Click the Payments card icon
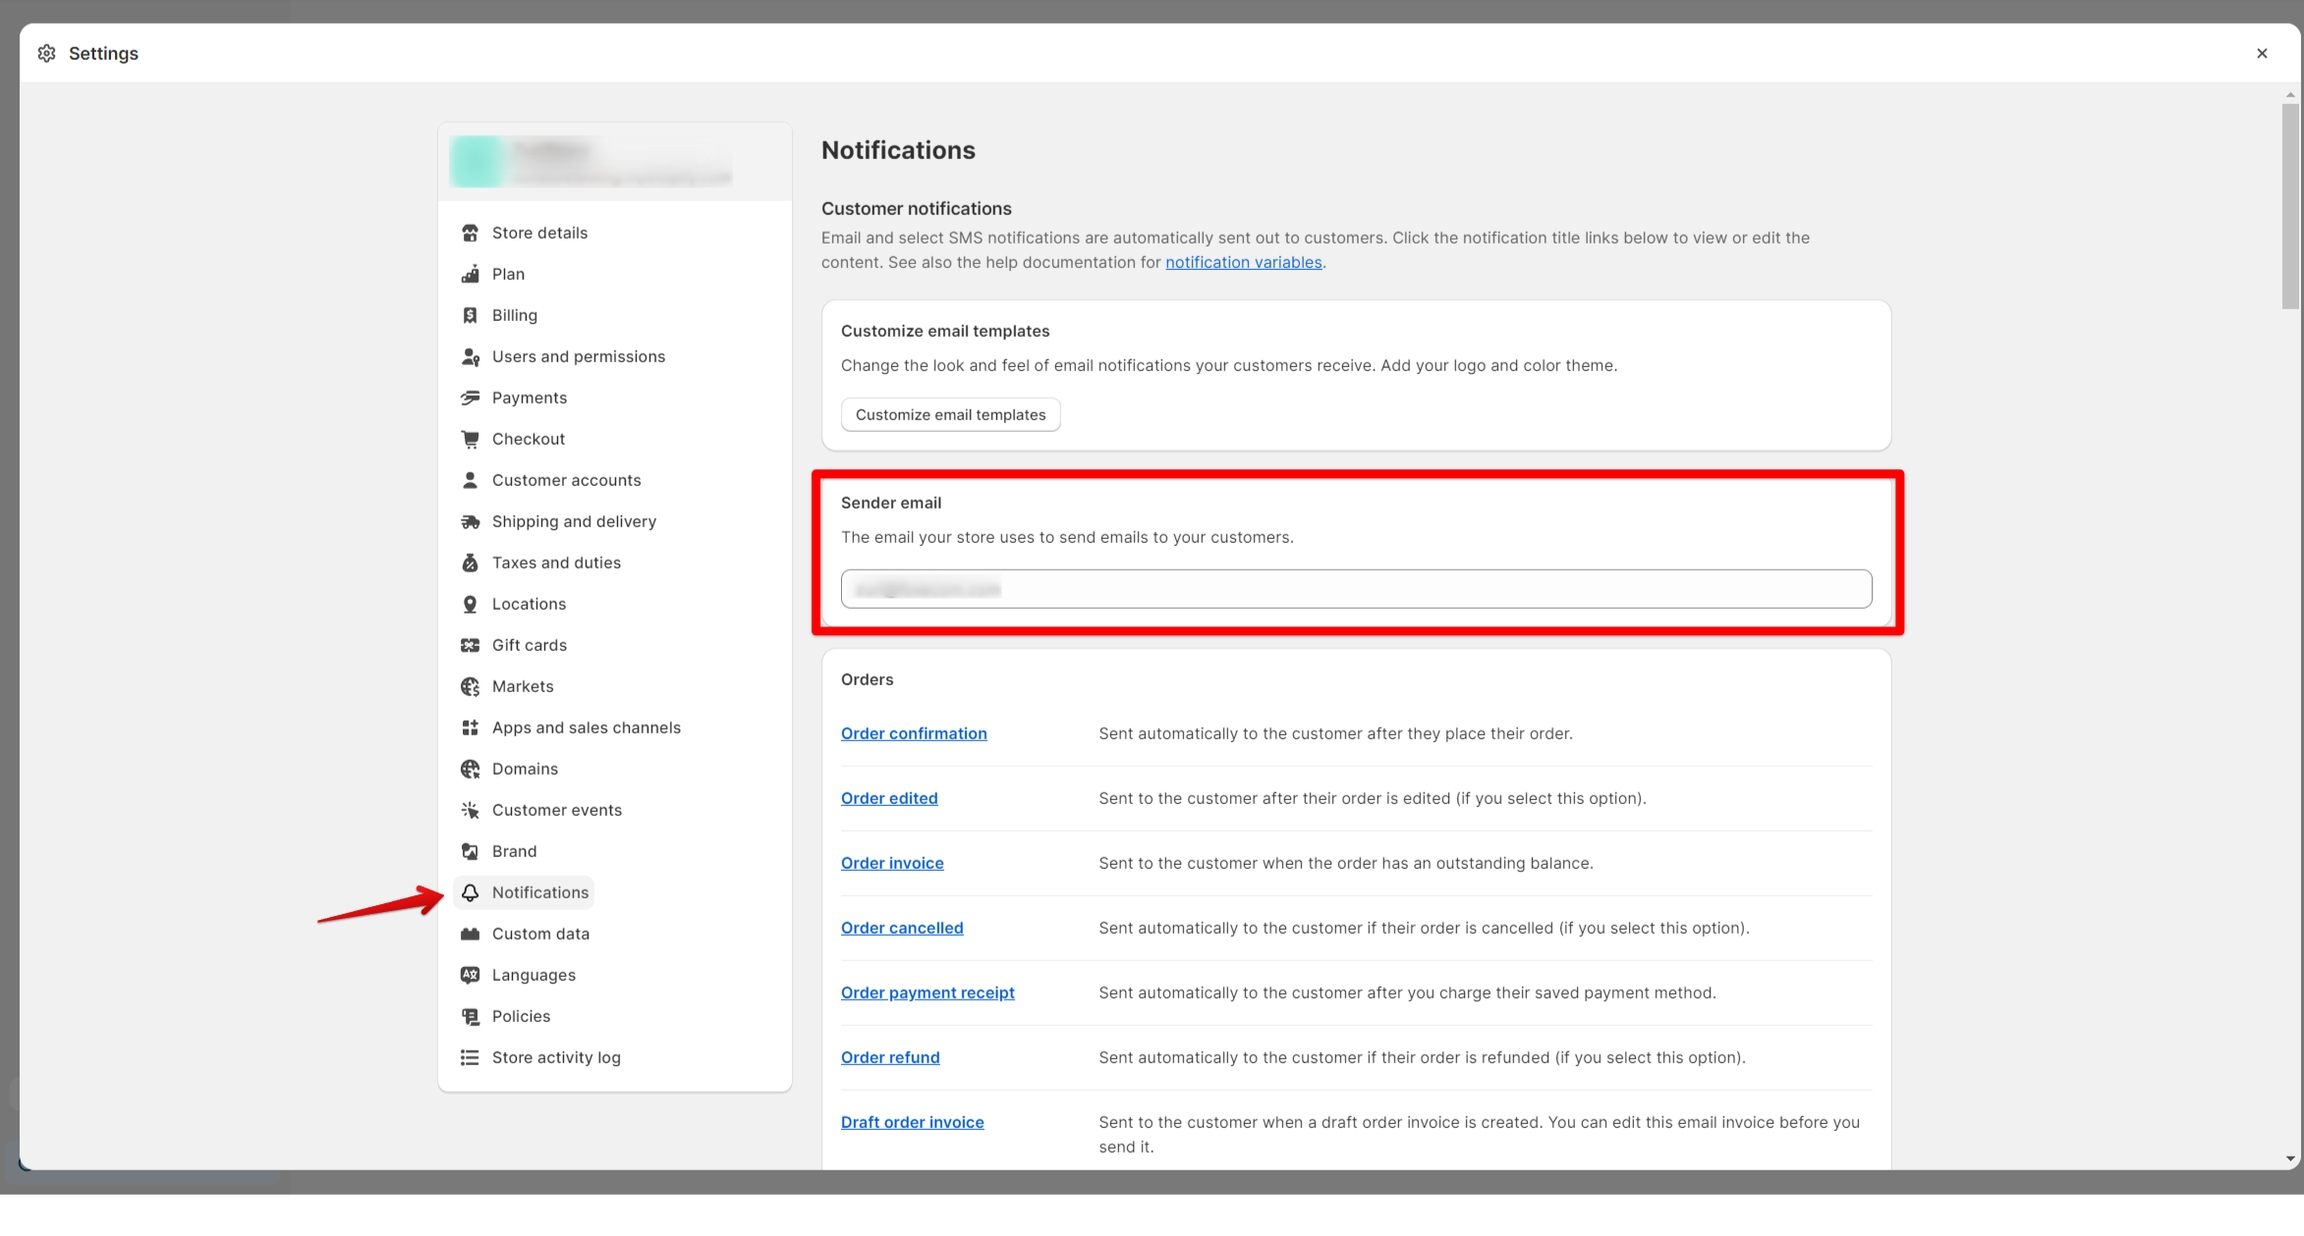Viewport: 2304px width, 1236px height. pos(470,398)
